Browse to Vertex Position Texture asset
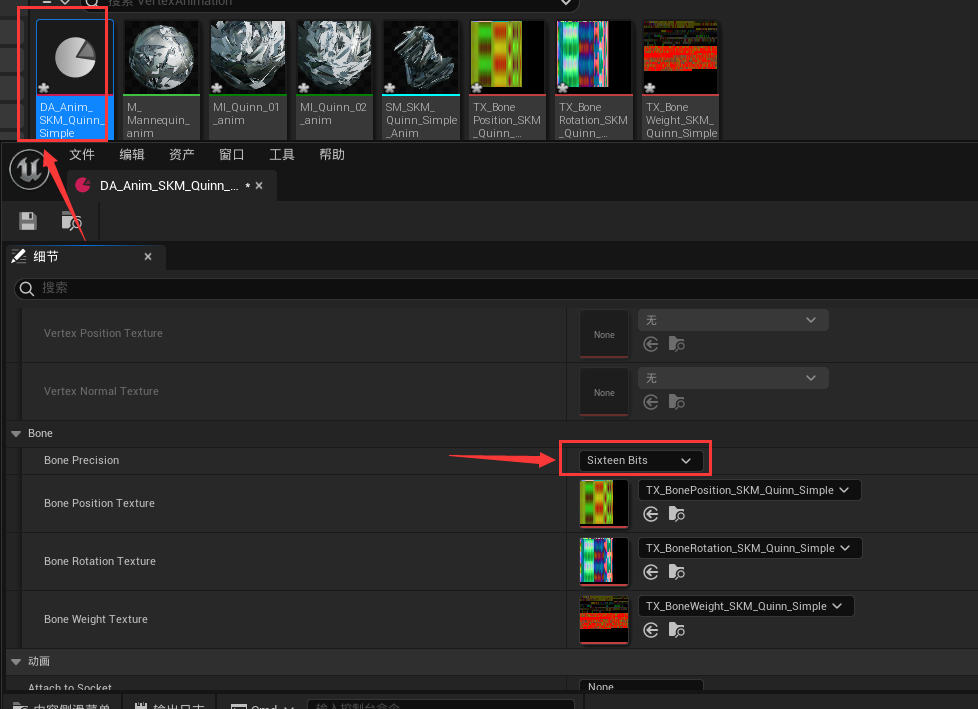Viewport: 978px width, 709px height. coord(677,344)
